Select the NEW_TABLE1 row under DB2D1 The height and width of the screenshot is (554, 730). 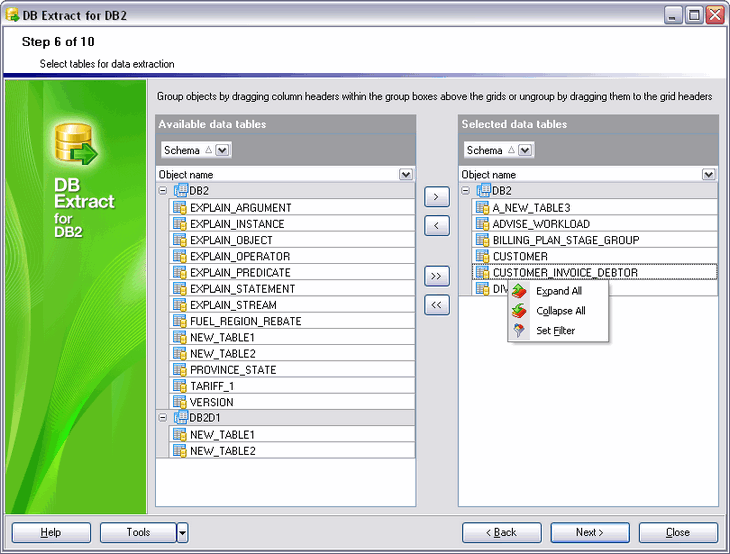coord(292,434)
